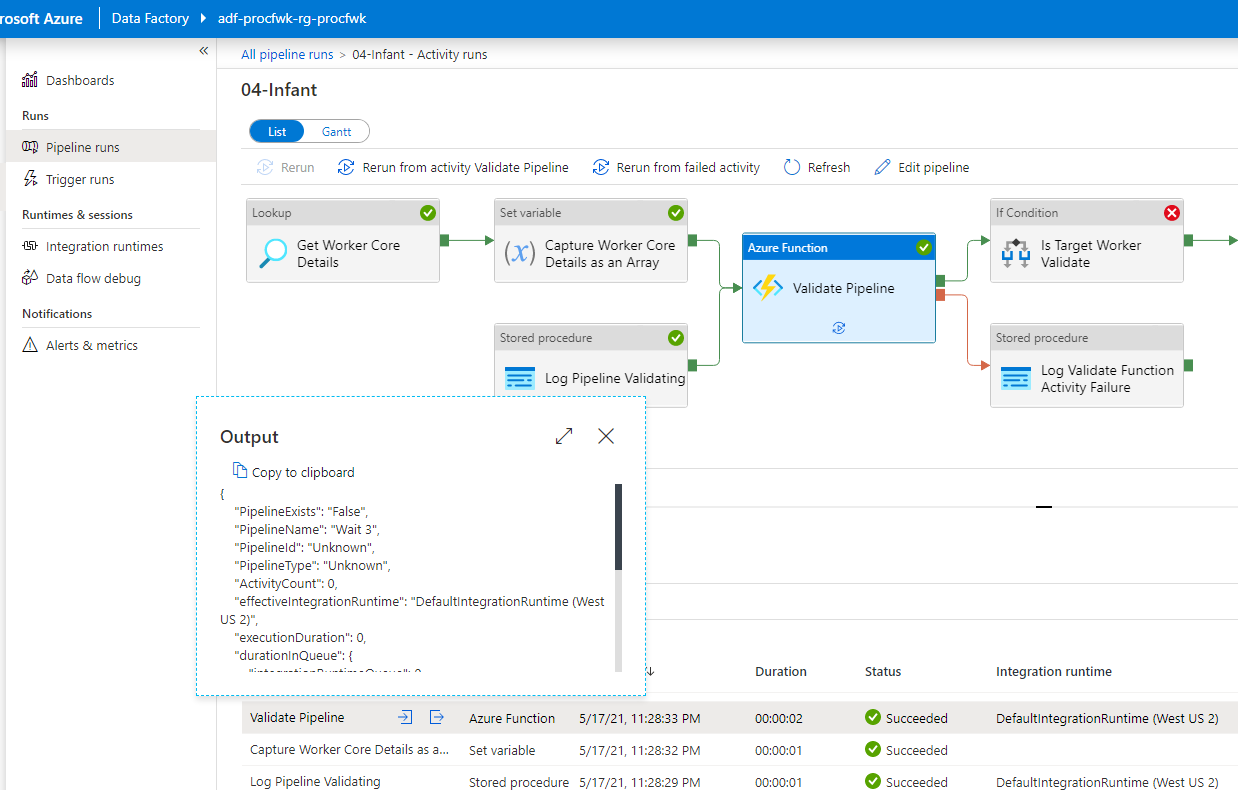Click the Lookup magnifier icon
Image resolution: width=1238 pixels, height=790 pixels.
(x=272, y=253)
